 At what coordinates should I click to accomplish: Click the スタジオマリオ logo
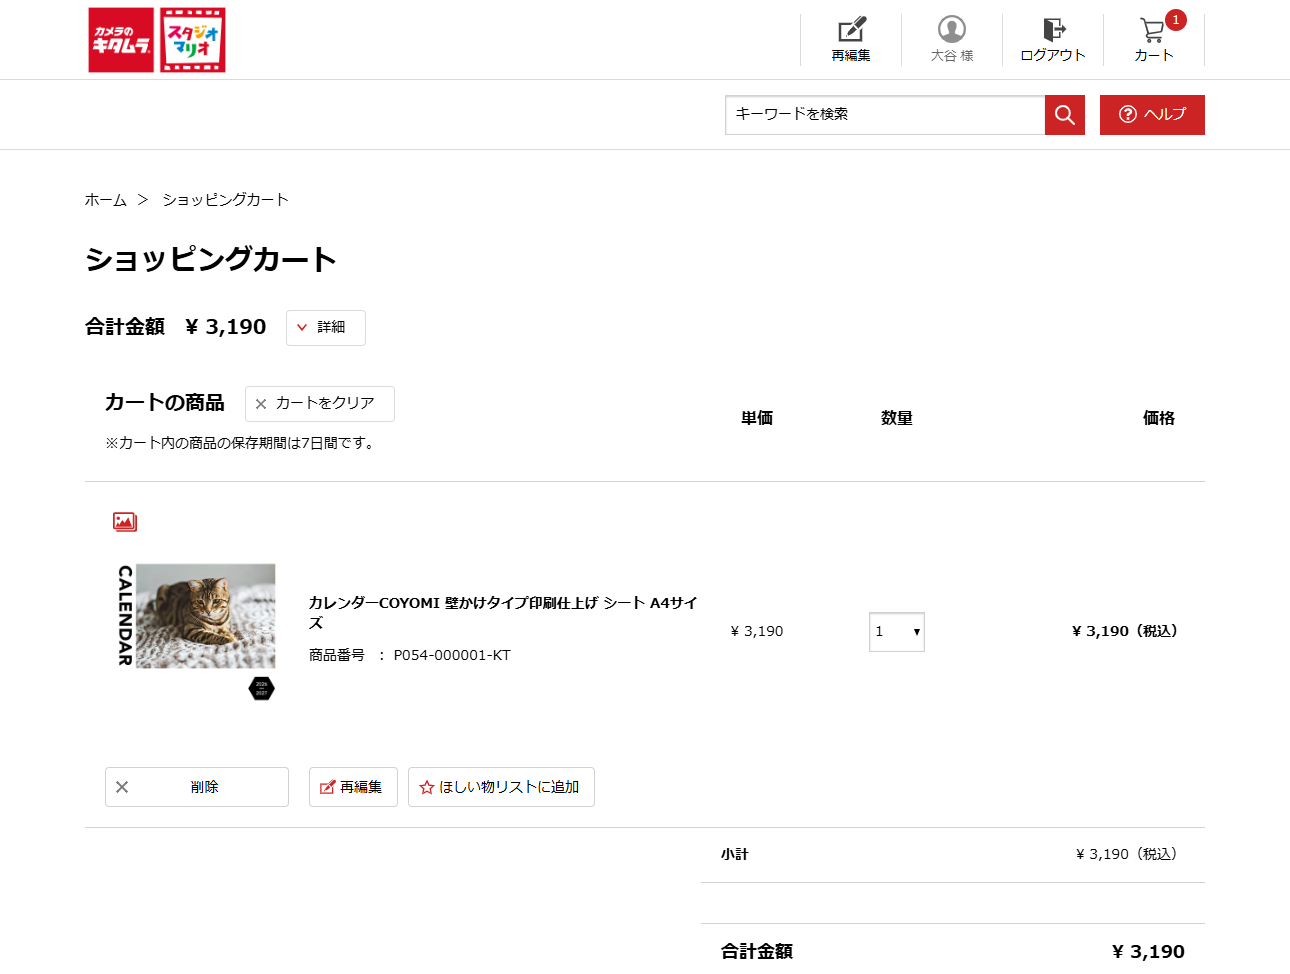191,40
